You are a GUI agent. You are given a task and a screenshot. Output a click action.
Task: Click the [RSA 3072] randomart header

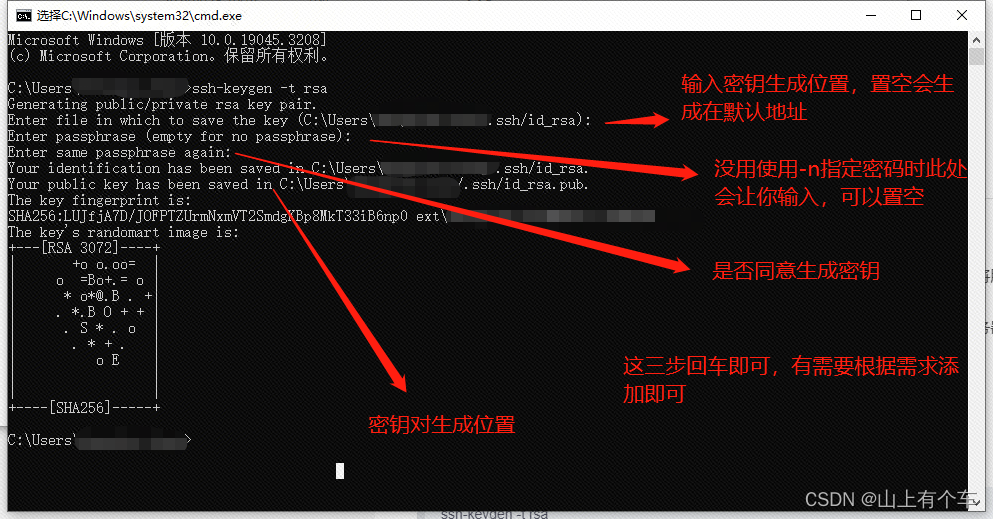(x=84, y=248)
